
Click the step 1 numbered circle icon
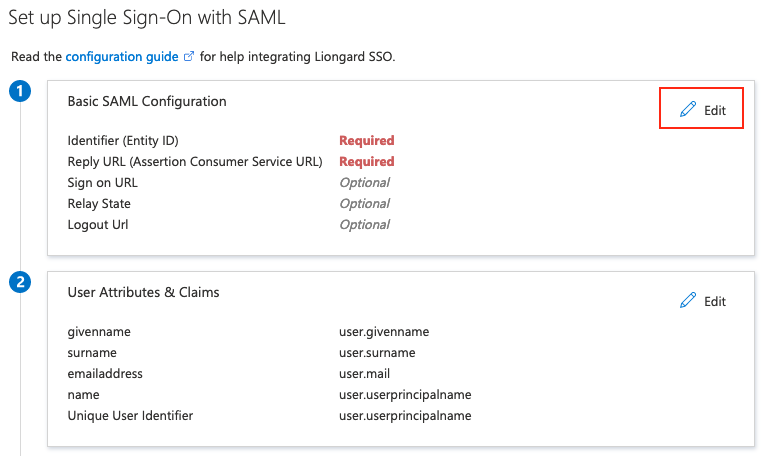pos(19,92)
